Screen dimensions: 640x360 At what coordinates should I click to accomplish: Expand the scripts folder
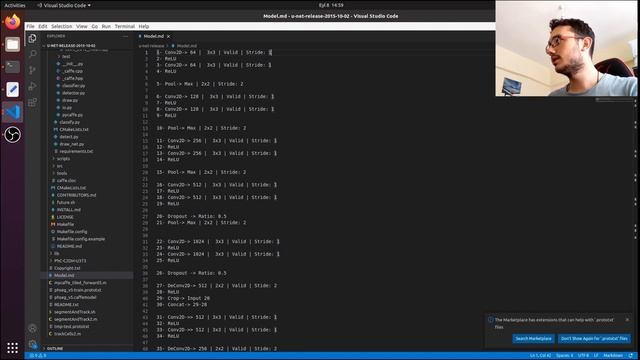pyautogui.click(x=63, y=158)
